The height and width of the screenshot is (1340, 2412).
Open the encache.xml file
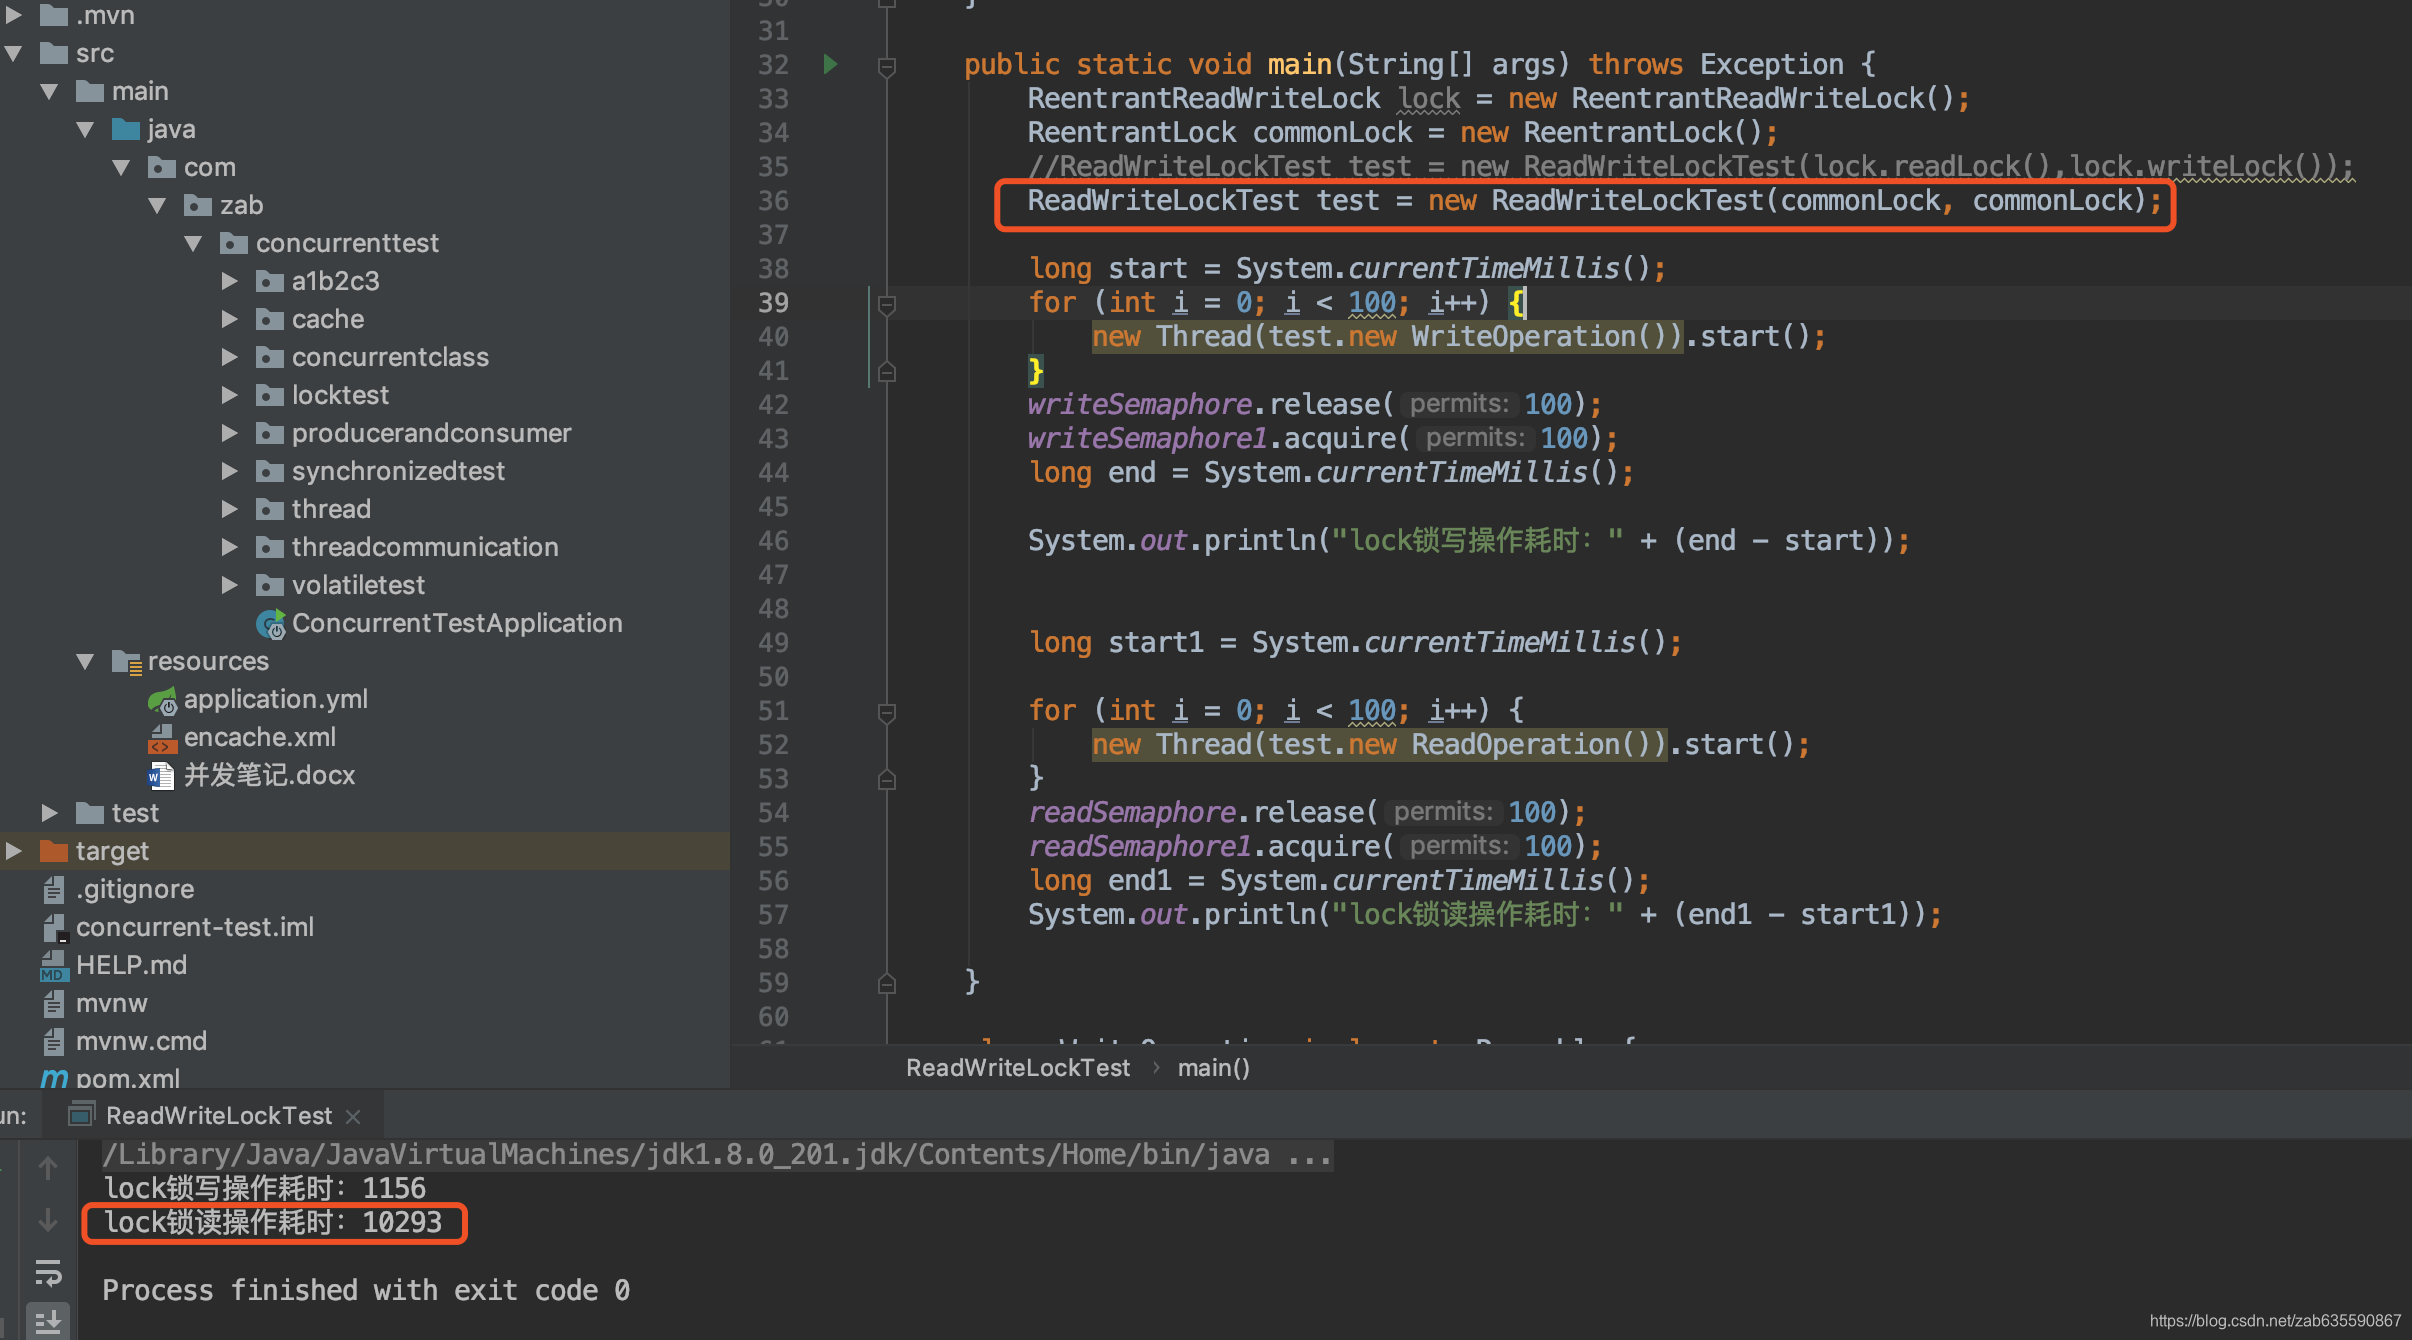(259, 737)
